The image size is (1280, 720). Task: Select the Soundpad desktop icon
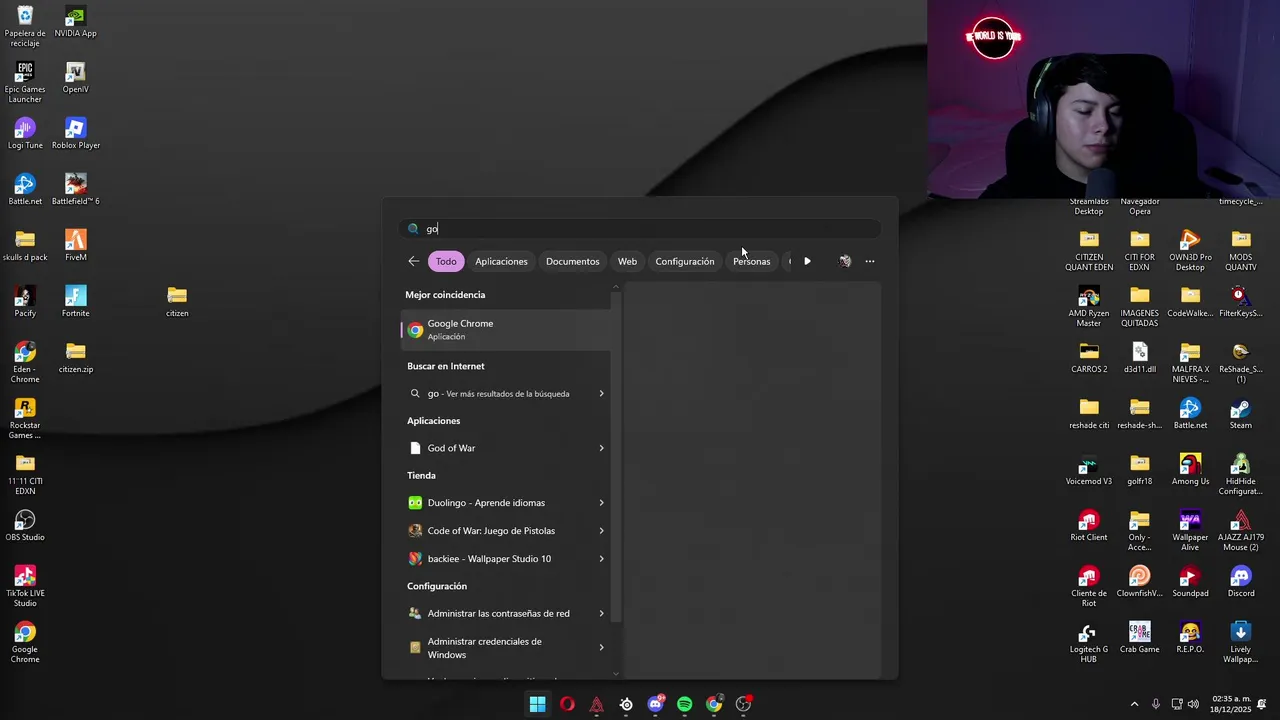[x=1190, y=582]
